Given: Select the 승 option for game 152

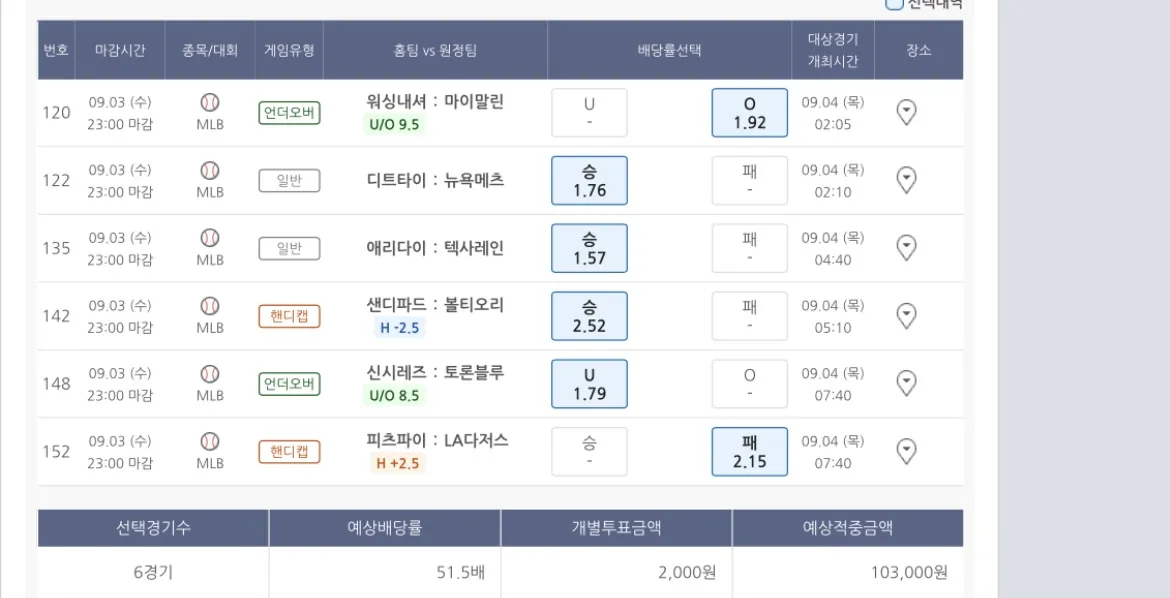Looking at the screenshot, I should pos(589,451).
